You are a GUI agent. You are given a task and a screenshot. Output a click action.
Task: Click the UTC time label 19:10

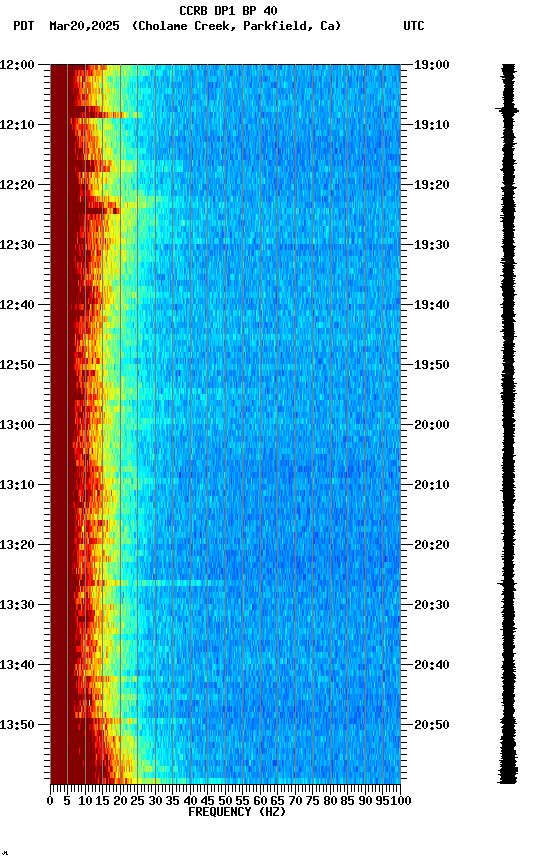coord(432,125)
